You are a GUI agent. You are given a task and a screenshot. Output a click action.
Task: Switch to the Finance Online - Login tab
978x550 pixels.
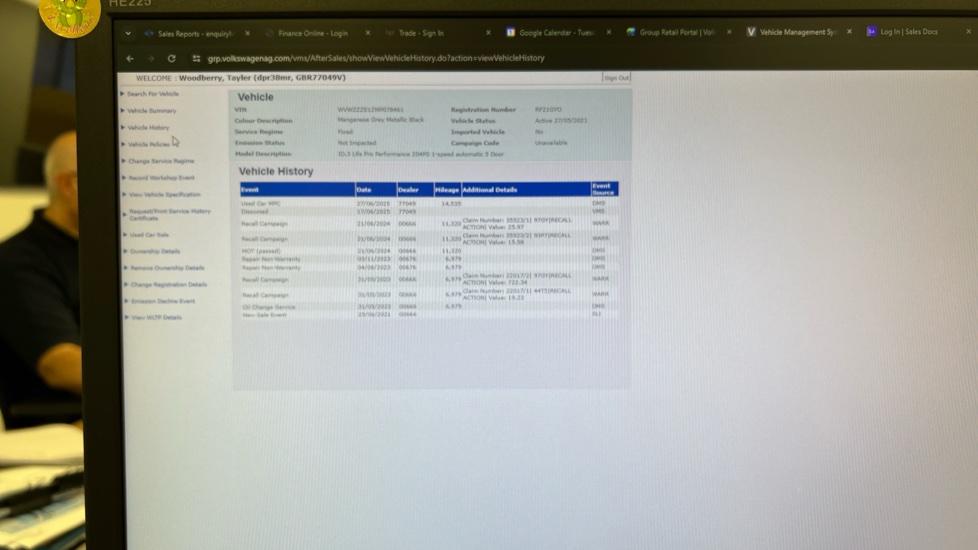pyautogui.click(x=313, y=33)
